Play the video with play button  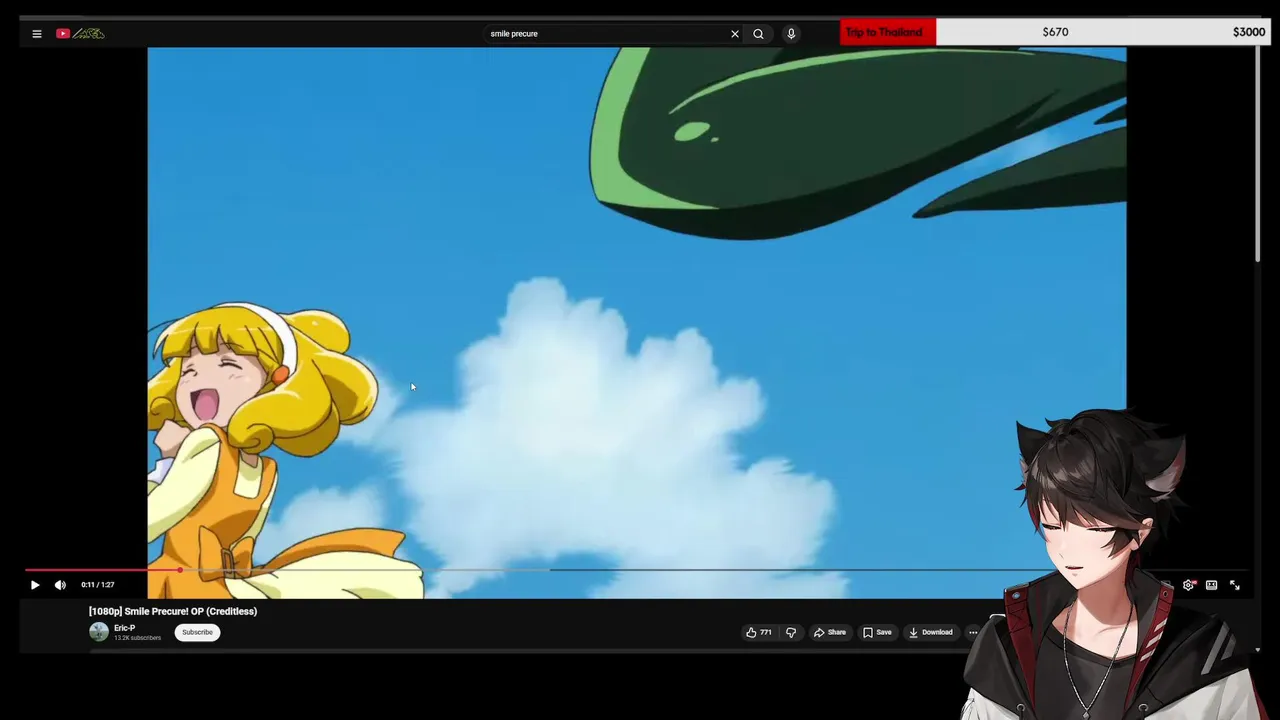tap(35, 585)
